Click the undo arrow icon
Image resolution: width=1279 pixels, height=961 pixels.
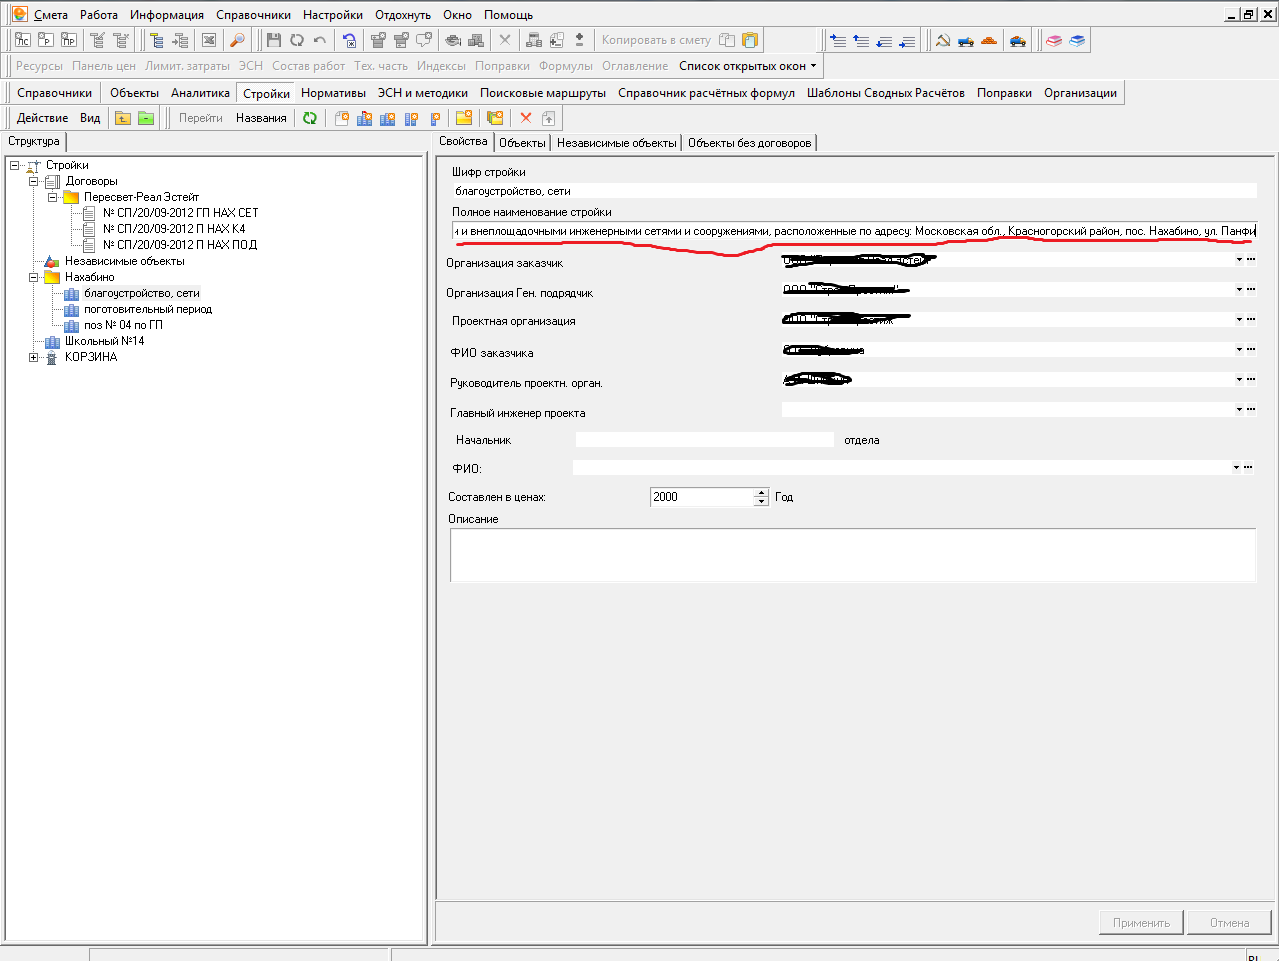pyautogui.click(x=320, y=40)
